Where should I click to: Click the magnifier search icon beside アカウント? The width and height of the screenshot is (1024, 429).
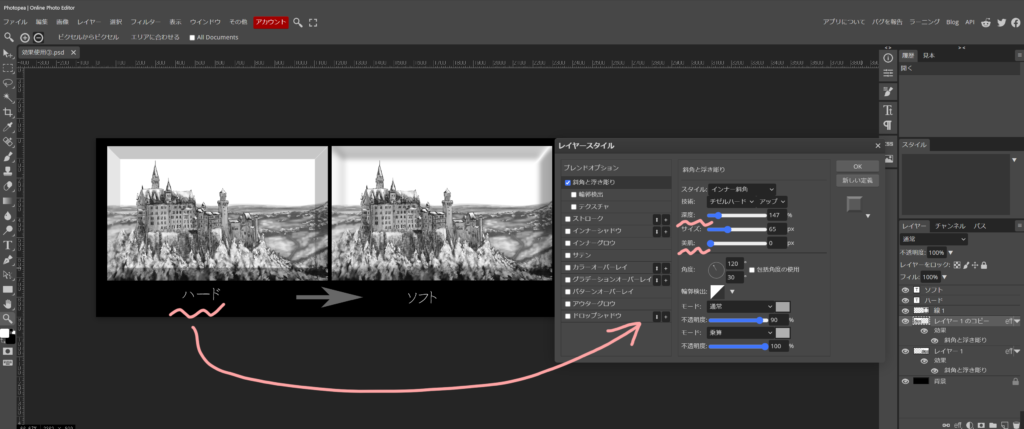tap(298, 21)
